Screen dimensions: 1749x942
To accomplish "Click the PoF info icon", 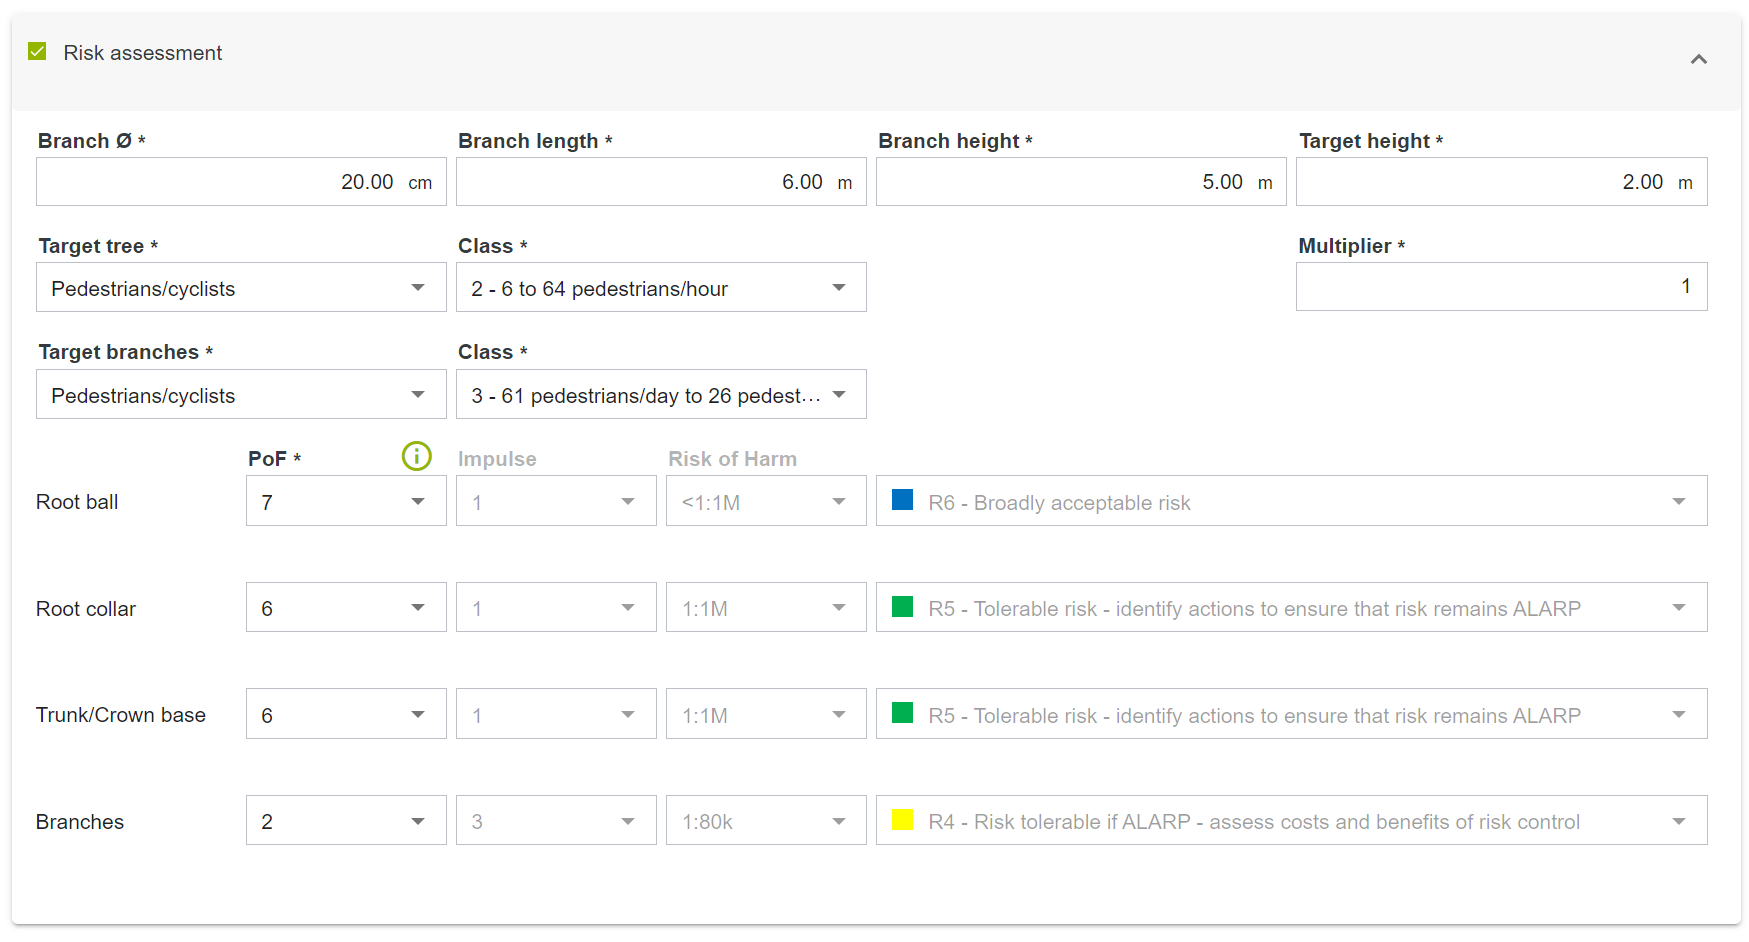I will coord(416,457).
